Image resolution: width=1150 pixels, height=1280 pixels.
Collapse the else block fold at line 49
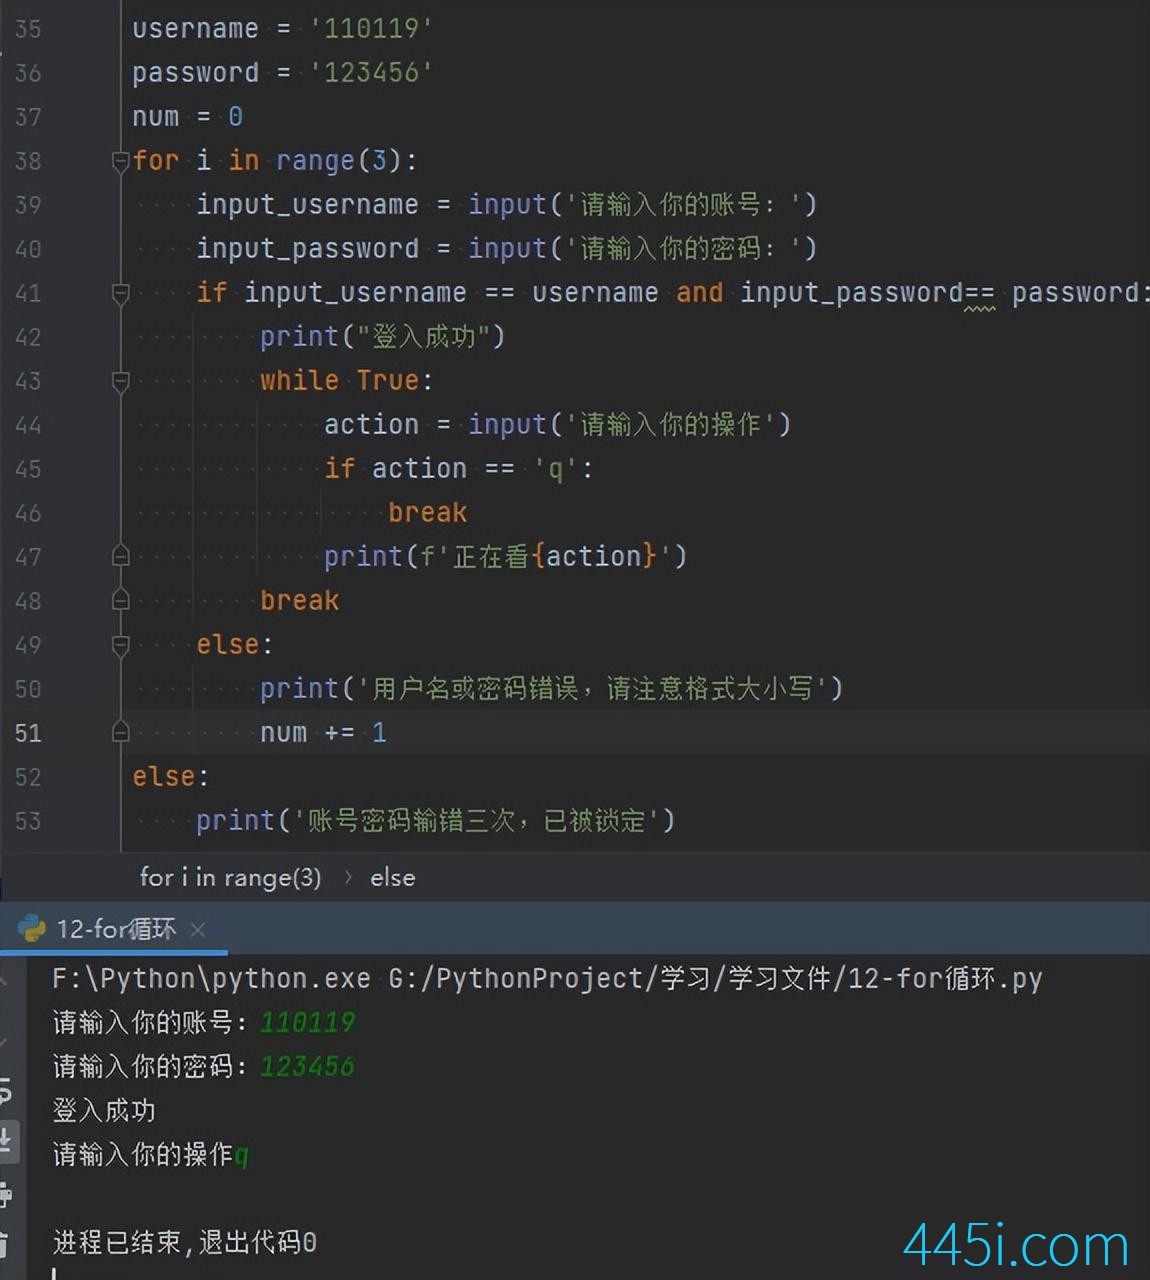pos(121,645)
